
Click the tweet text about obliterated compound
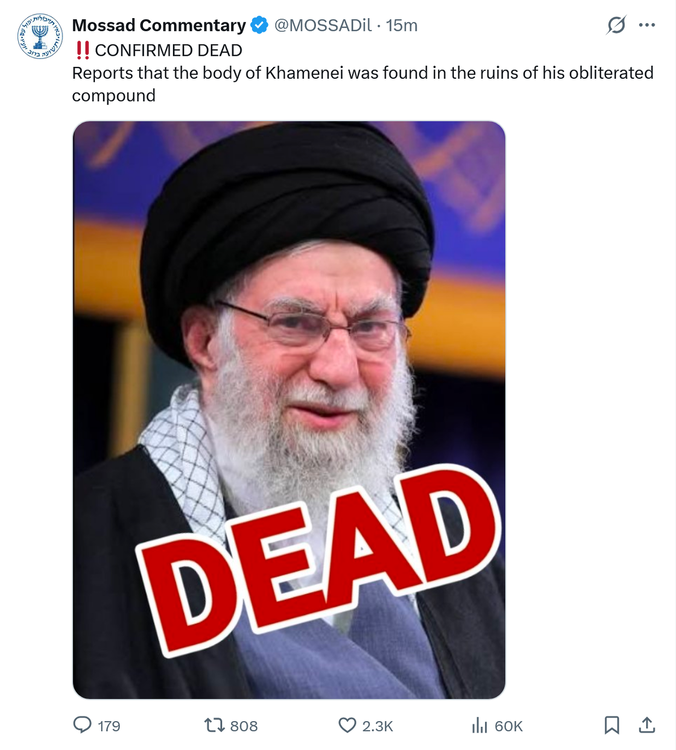coord(363,84)
